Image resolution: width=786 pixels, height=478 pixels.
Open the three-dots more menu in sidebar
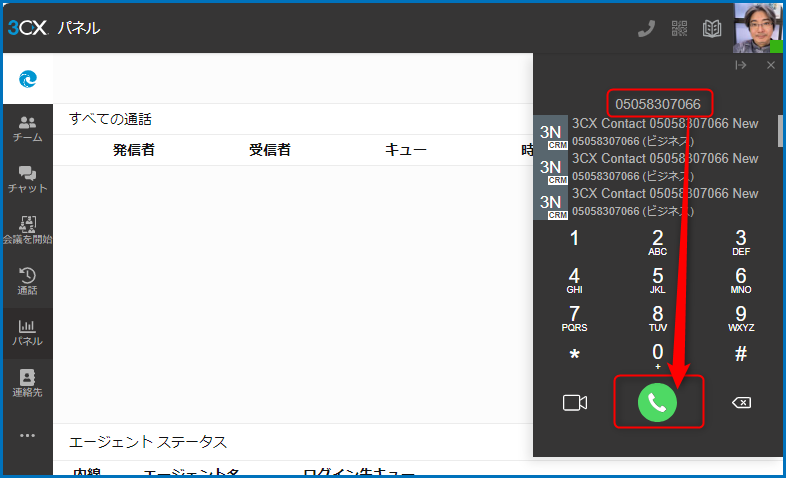click(28, 435)
